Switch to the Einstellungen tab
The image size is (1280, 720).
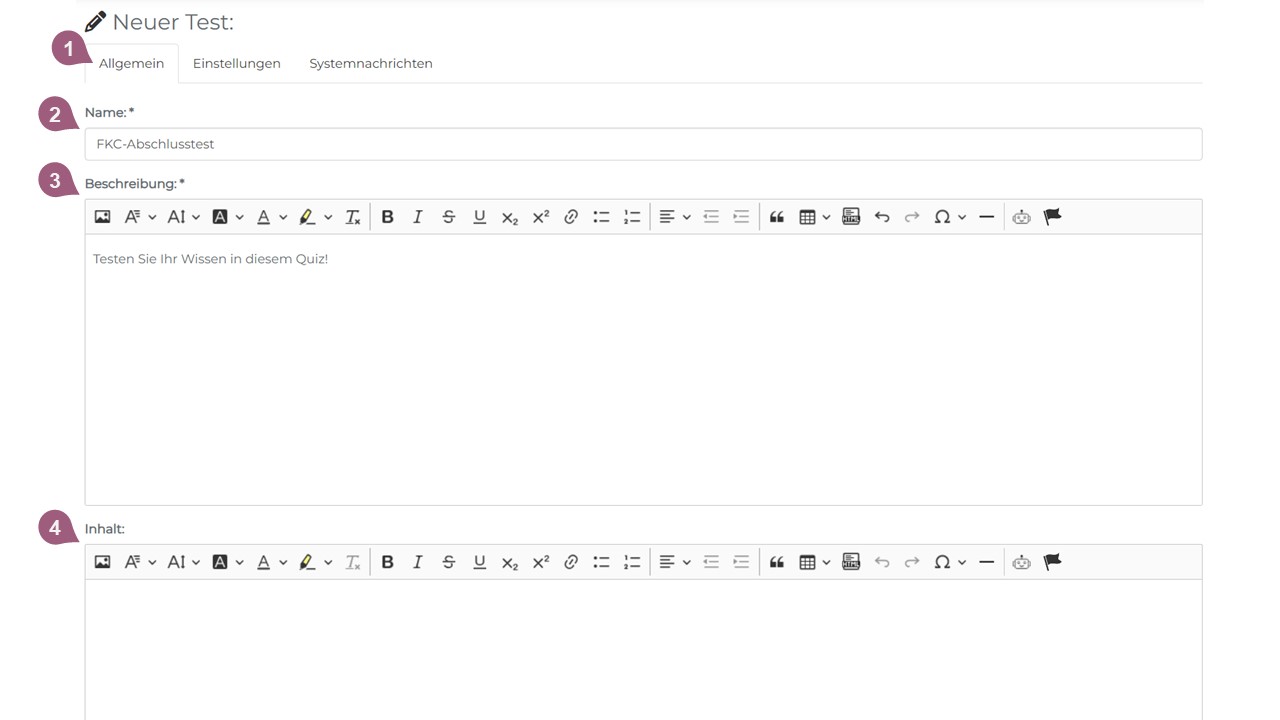[x=236, y=63]
